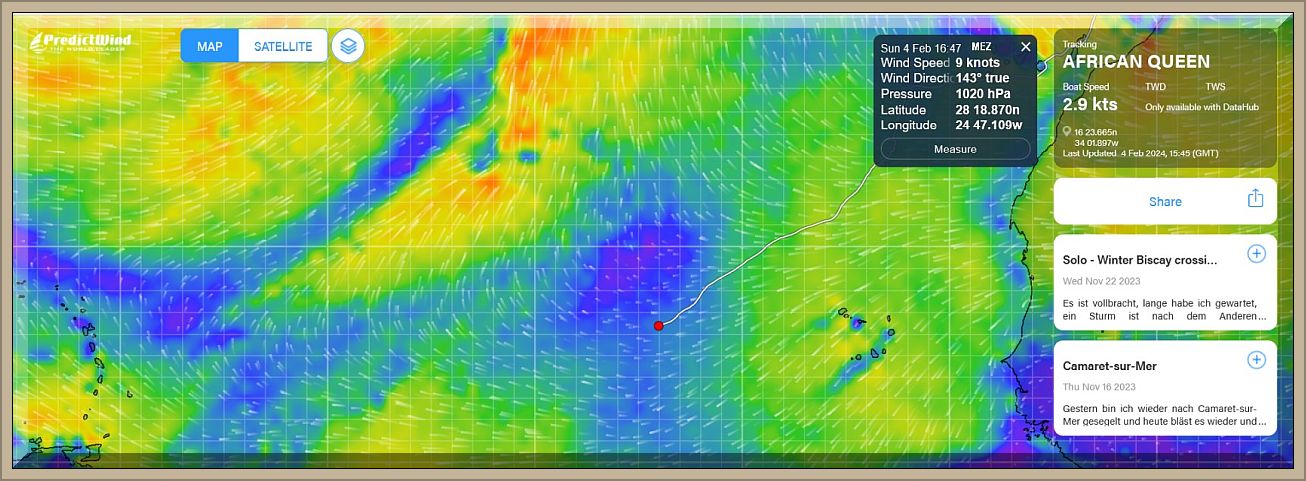Image resolution: width=1306 pixels, height=481 pixels.
Task: Open the Solo - Winter Biscay crossing title
Action: tap(1140, 260)
